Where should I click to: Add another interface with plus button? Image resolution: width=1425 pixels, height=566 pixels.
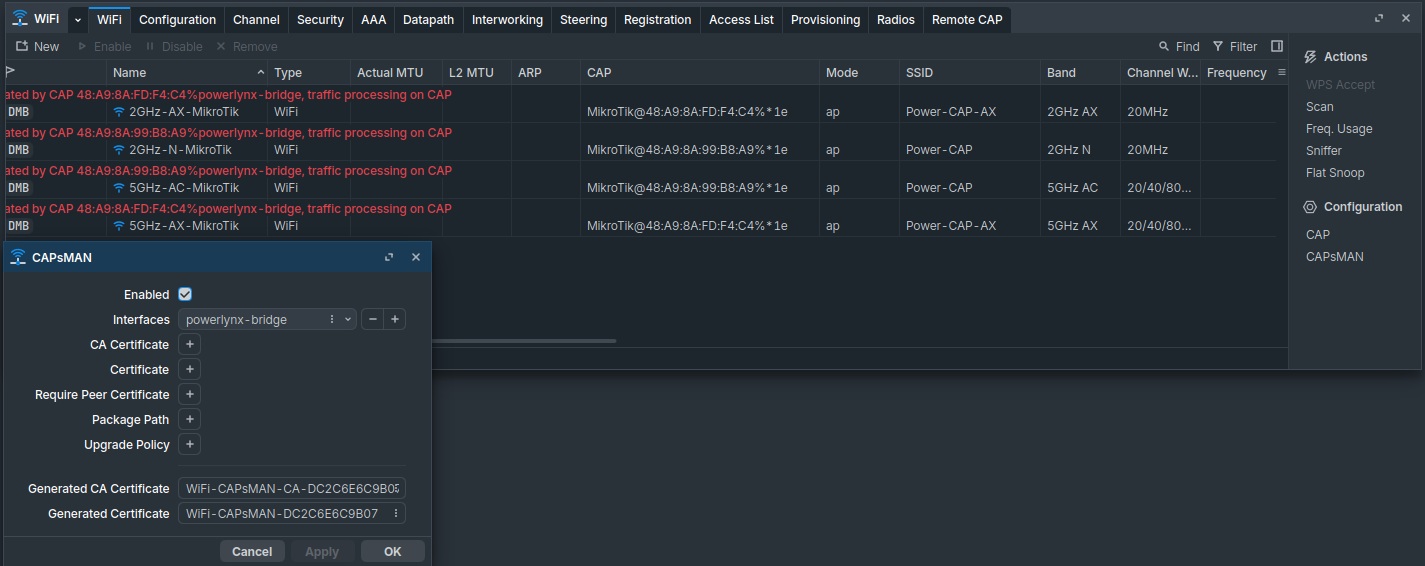click(x=395, y=319)
